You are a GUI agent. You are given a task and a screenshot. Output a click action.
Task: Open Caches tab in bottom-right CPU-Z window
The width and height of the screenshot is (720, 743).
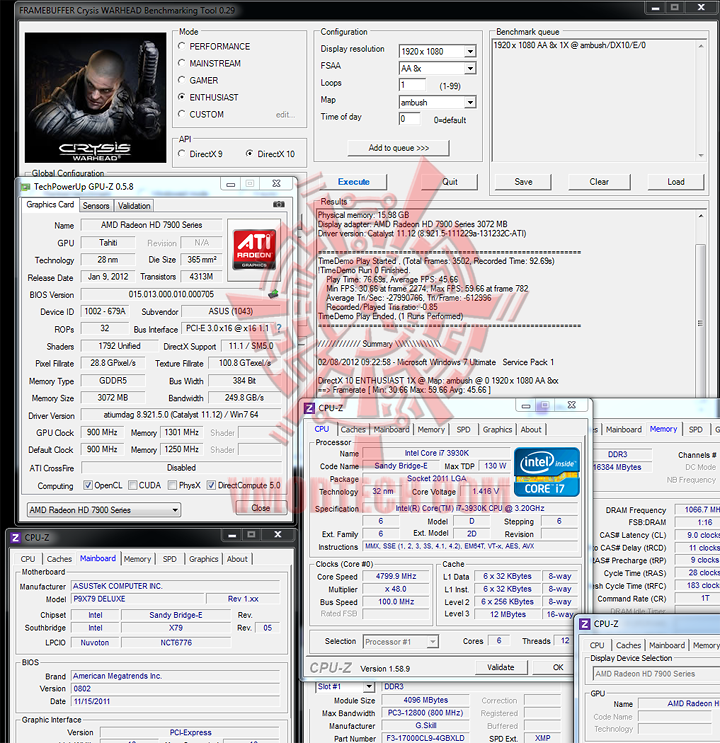(x=629, y=645)
